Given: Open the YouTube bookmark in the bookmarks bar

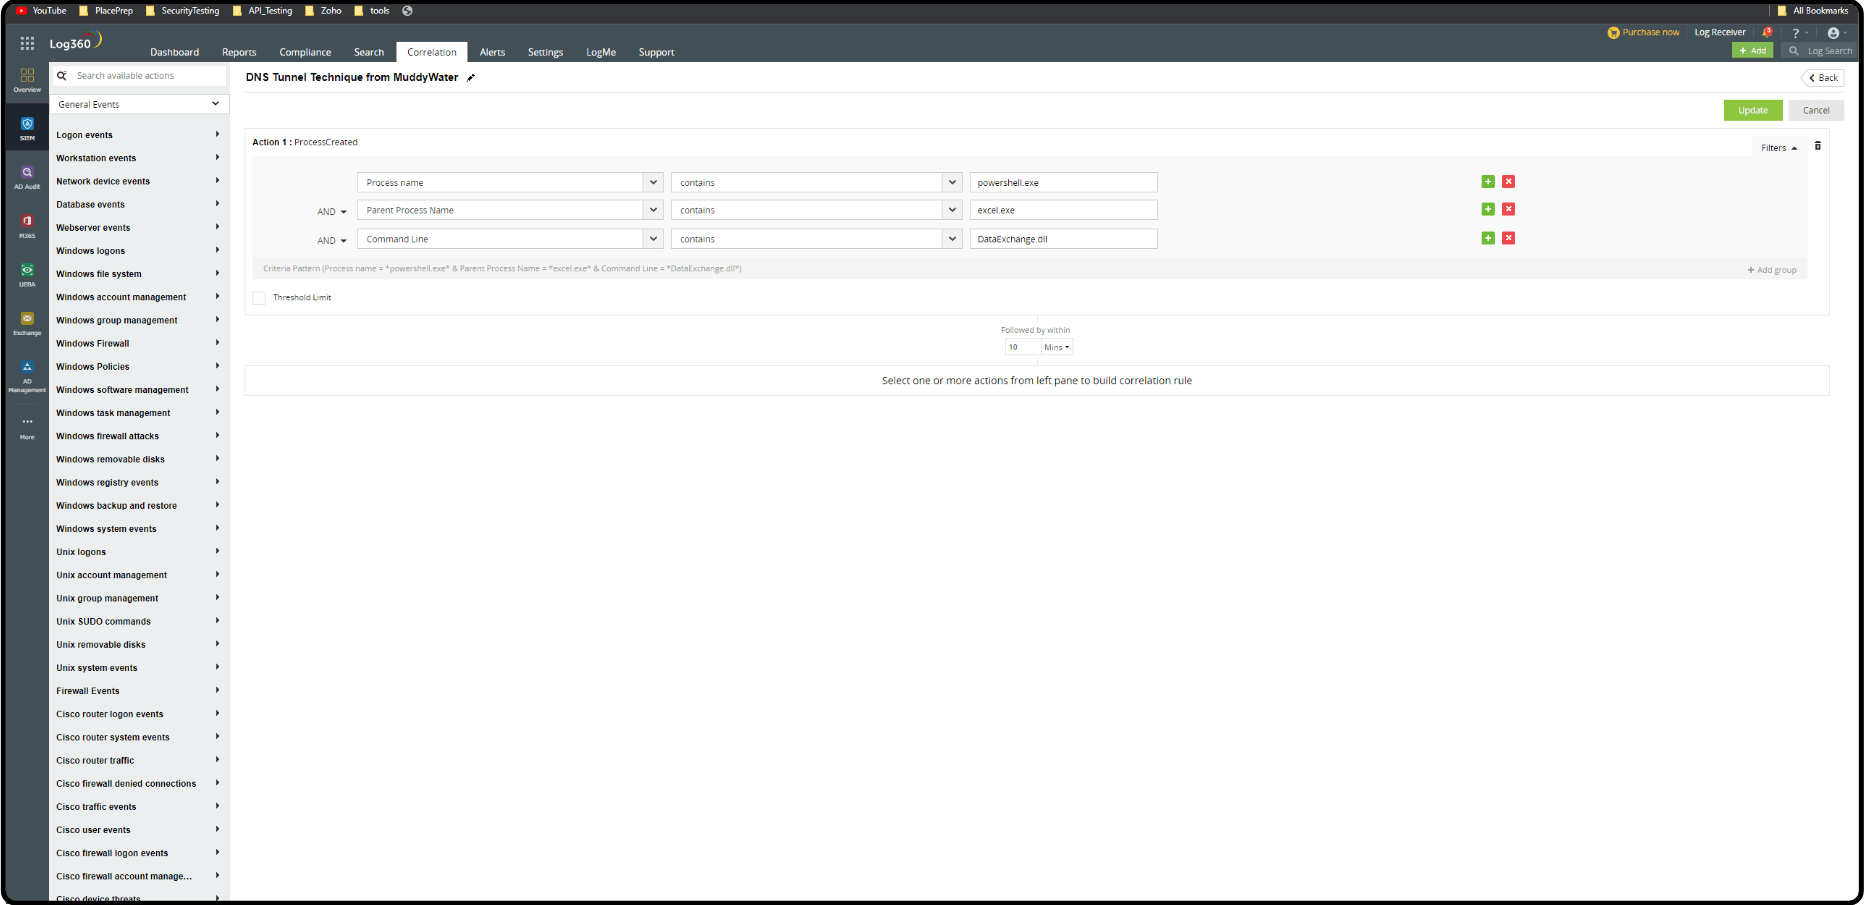Looking at the screenshot, I should pos(41,11).
